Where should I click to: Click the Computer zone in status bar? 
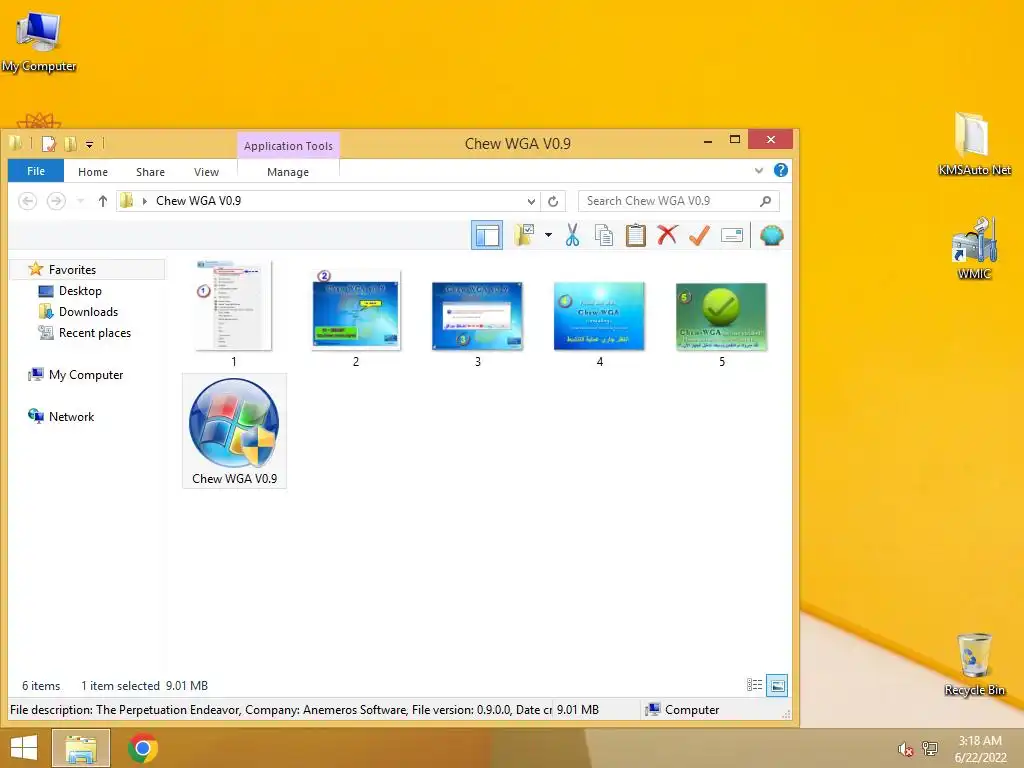(x=682, y=710)
